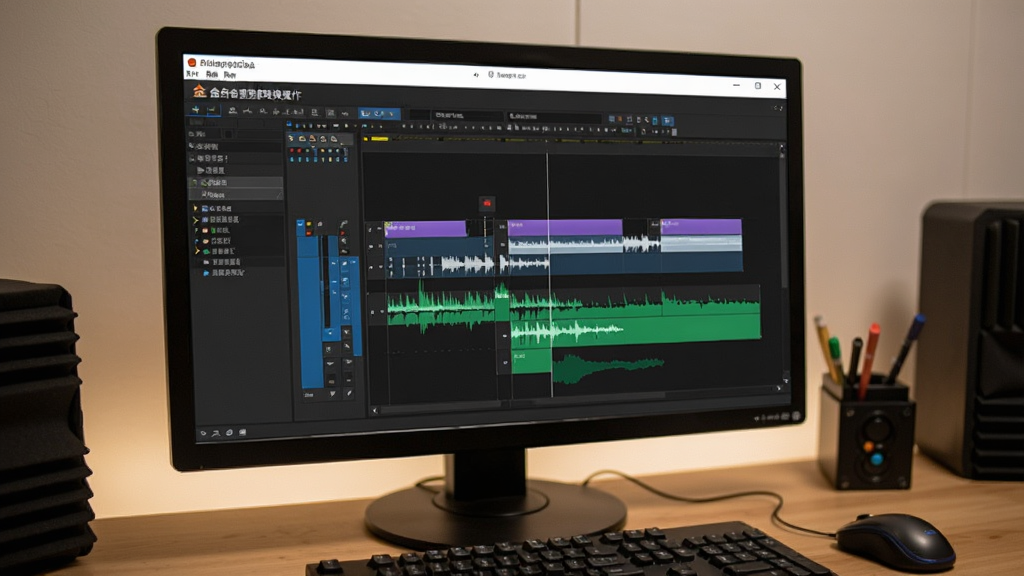Select the leftmost purple clip on the top track
This screenshot has width=1024, height=576.
(x=426, y=228)
